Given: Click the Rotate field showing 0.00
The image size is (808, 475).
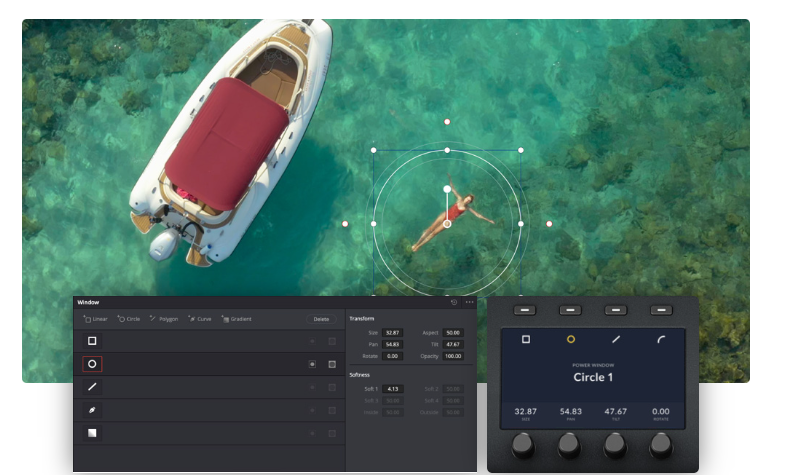Looking at the screenshot, I should [393, 356].
